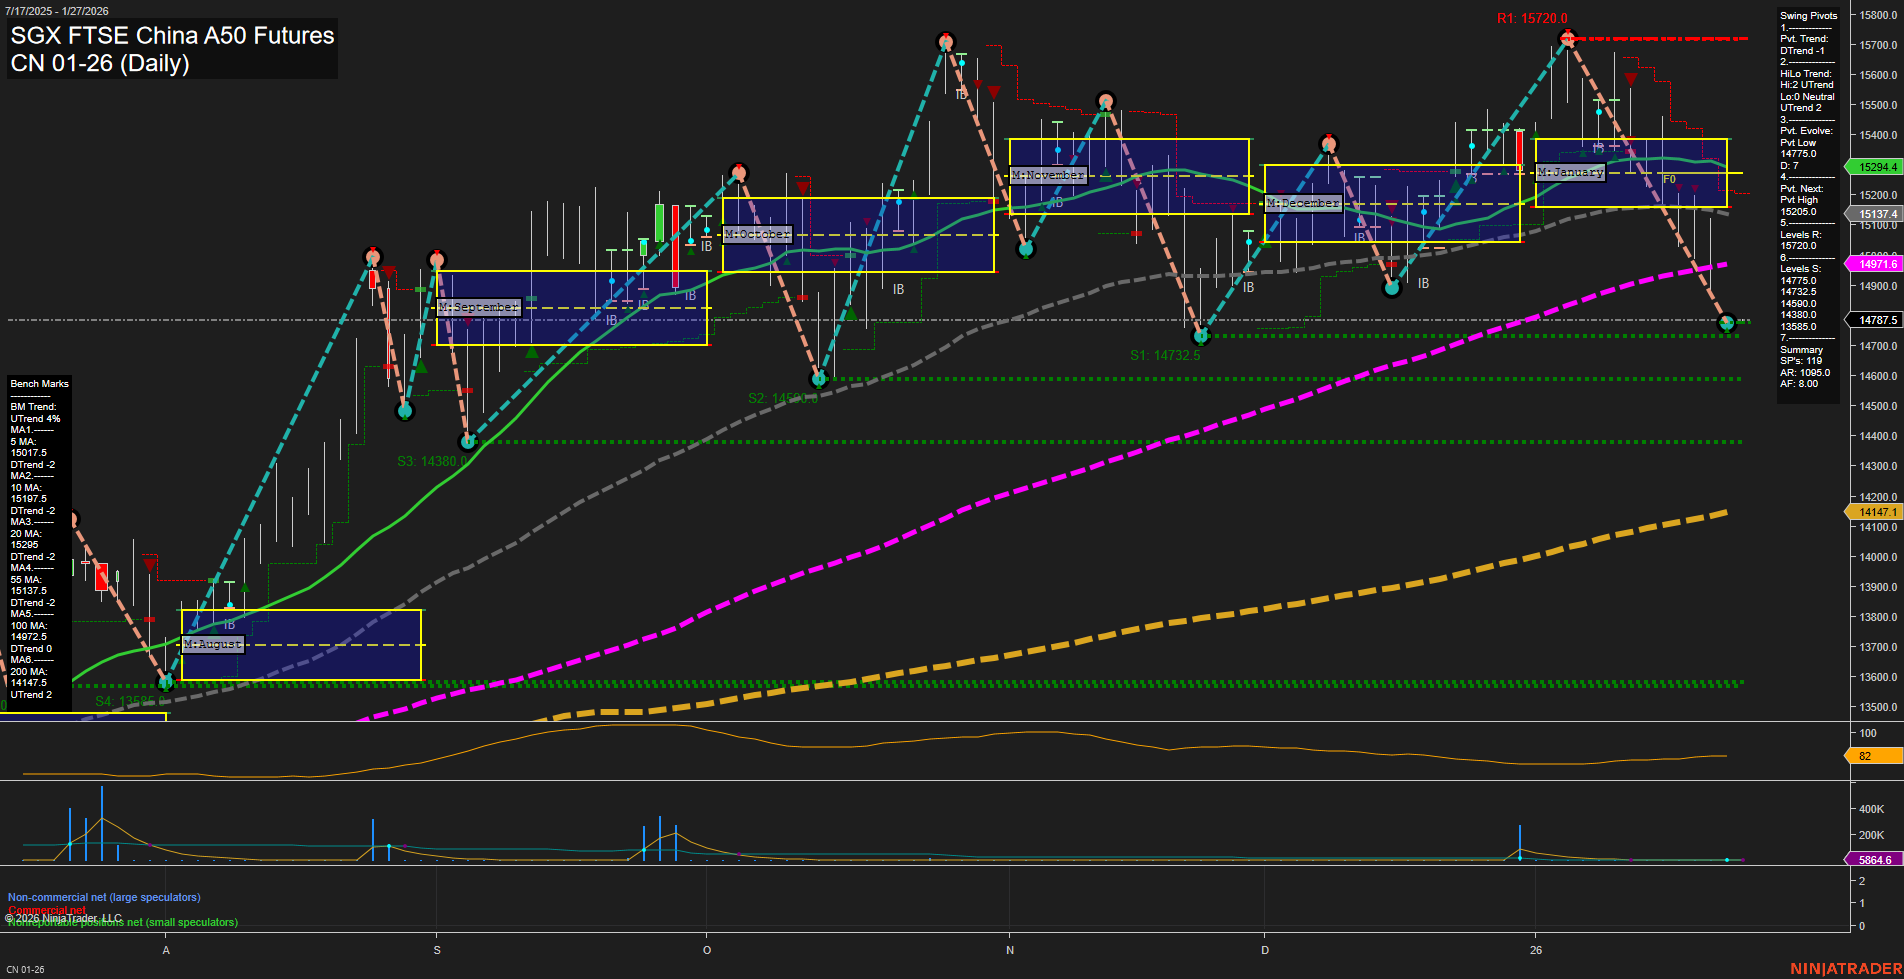
Task: Expand the Swing Pivots summary panel
Action: coord(1808,15)
